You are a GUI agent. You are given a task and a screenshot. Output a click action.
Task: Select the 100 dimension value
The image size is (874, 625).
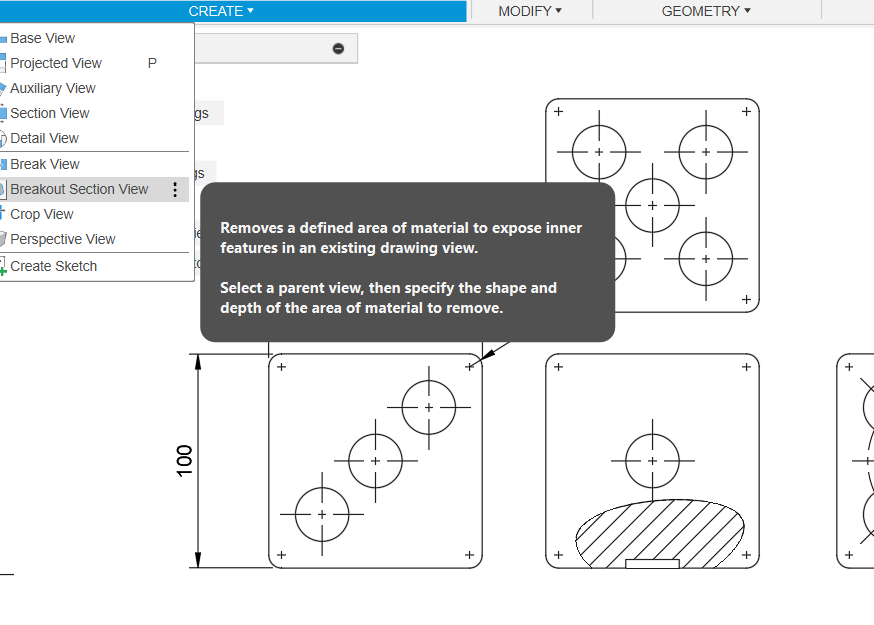[185, 460]
